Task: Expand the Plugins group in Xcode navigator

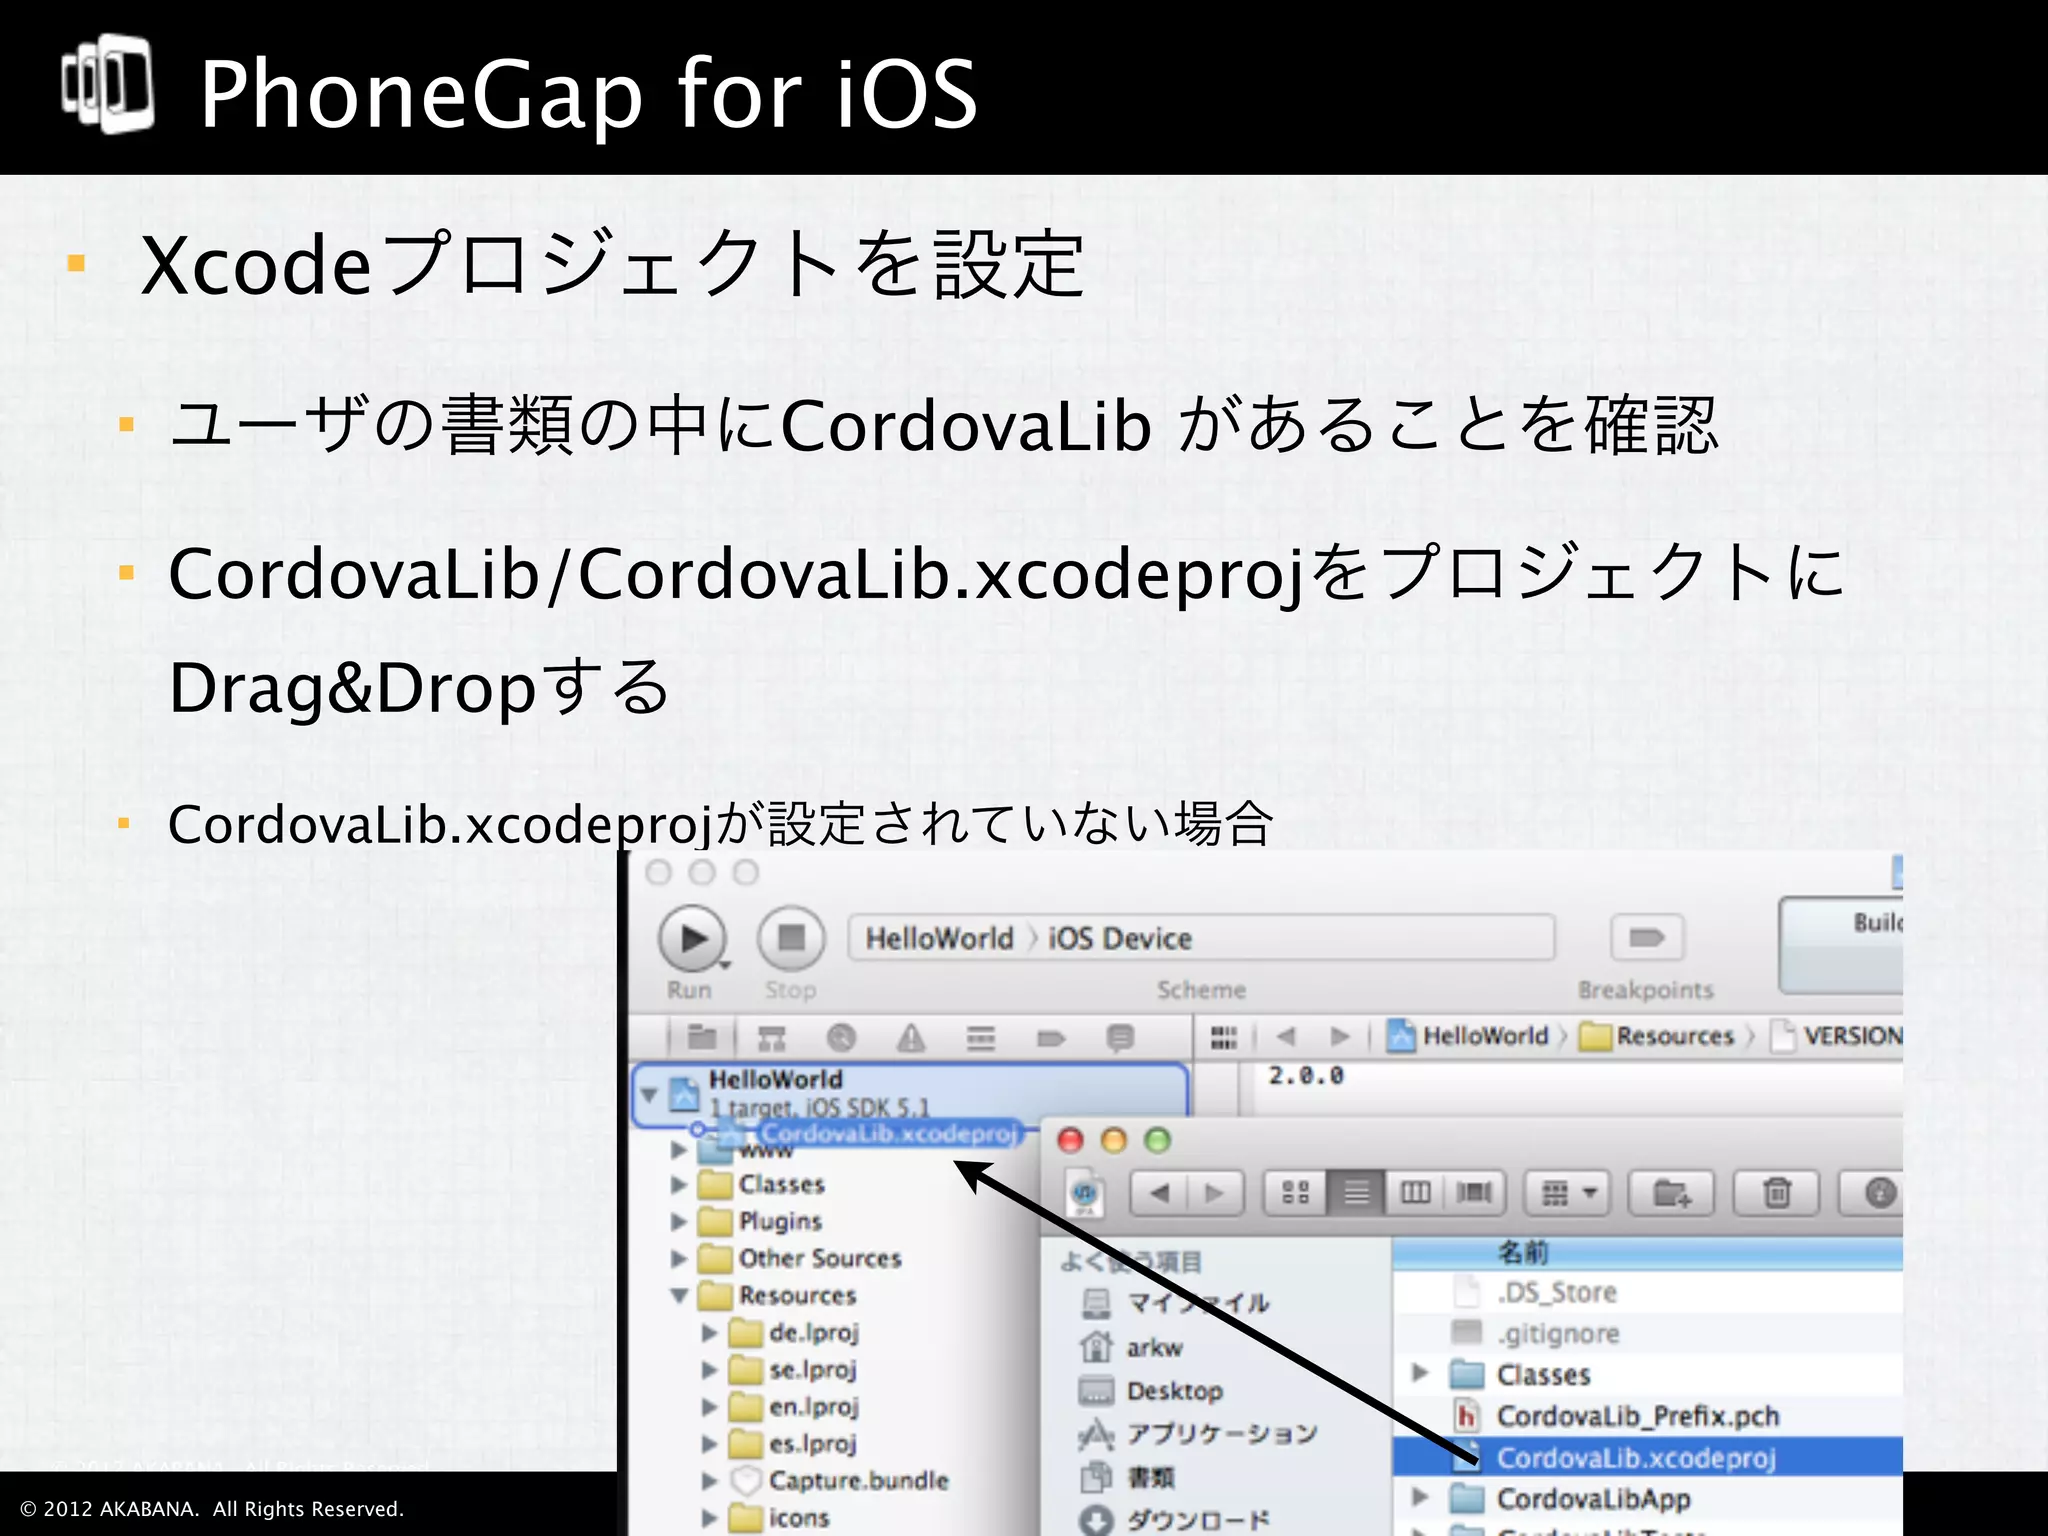Action: (x=679, y=1222)
